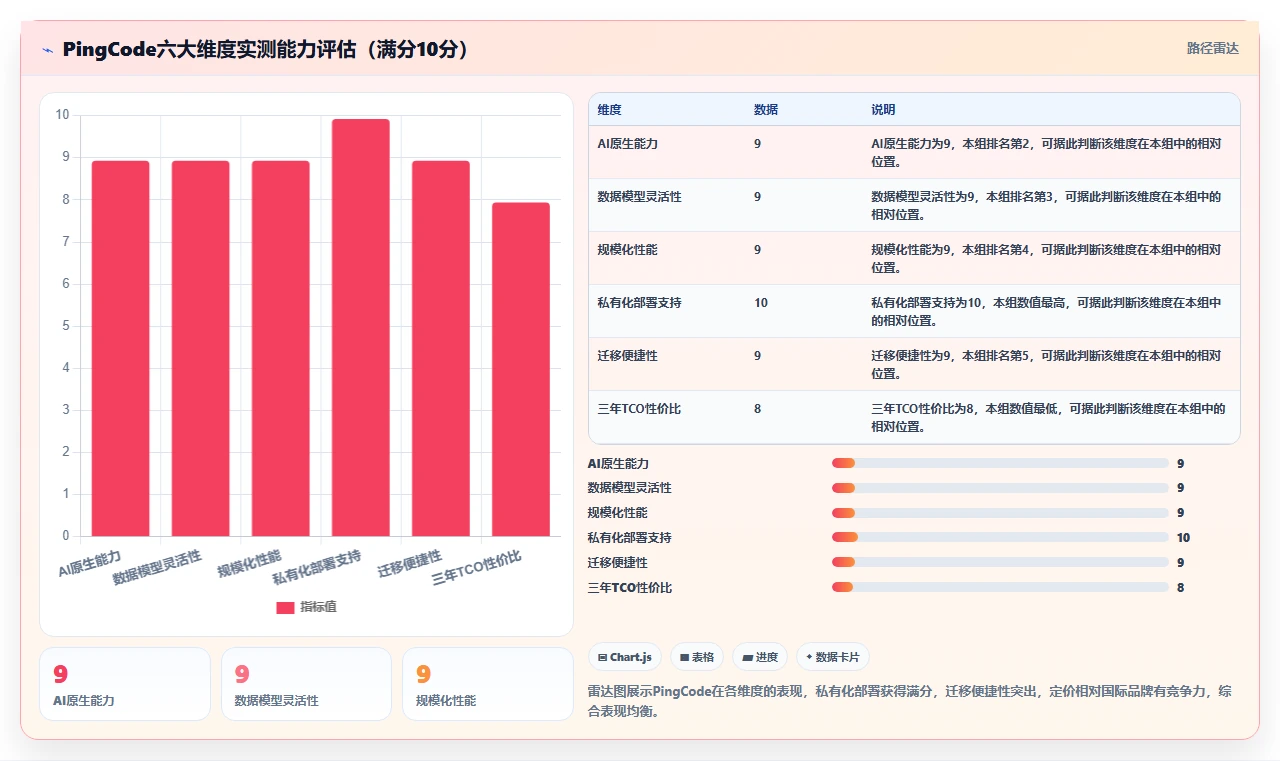Select the 规模化性能 cell in the table
This screenshot has width=1280, height=761.
coord(627,250)
